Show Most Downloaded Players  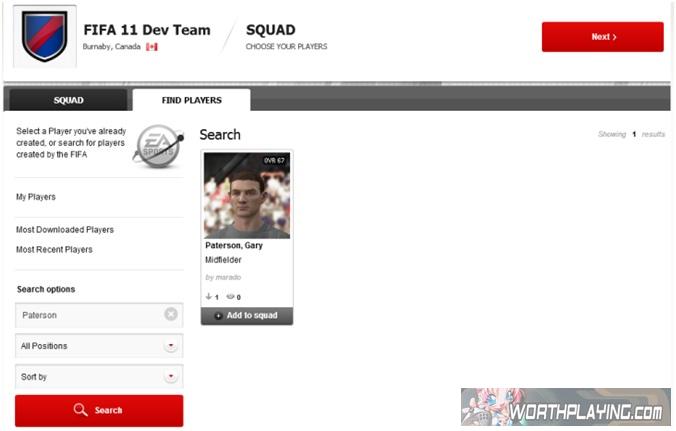click(x=65, y=230)
